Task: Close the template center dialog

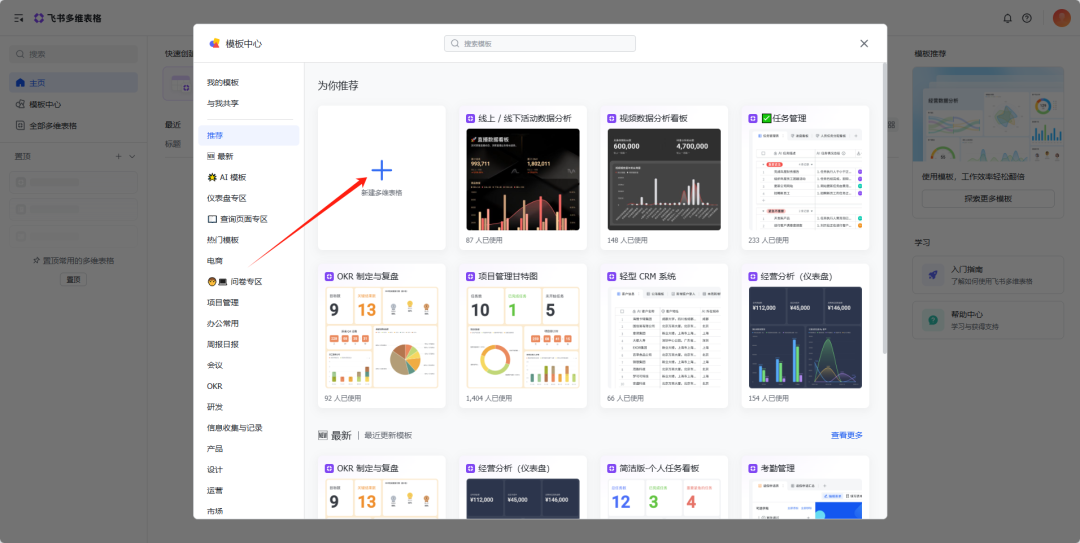Action: click(864, 43)
